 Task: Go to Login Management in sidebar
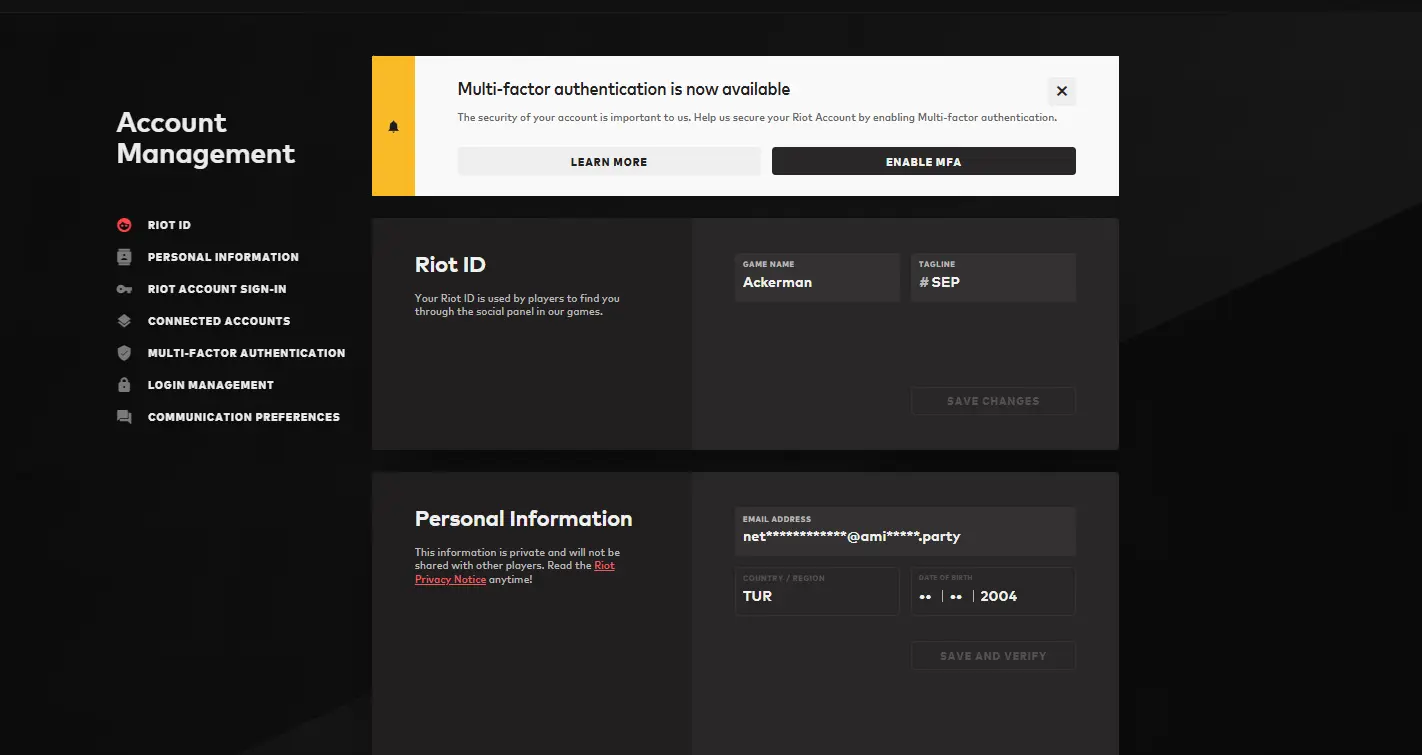click(x=210, y=385)
